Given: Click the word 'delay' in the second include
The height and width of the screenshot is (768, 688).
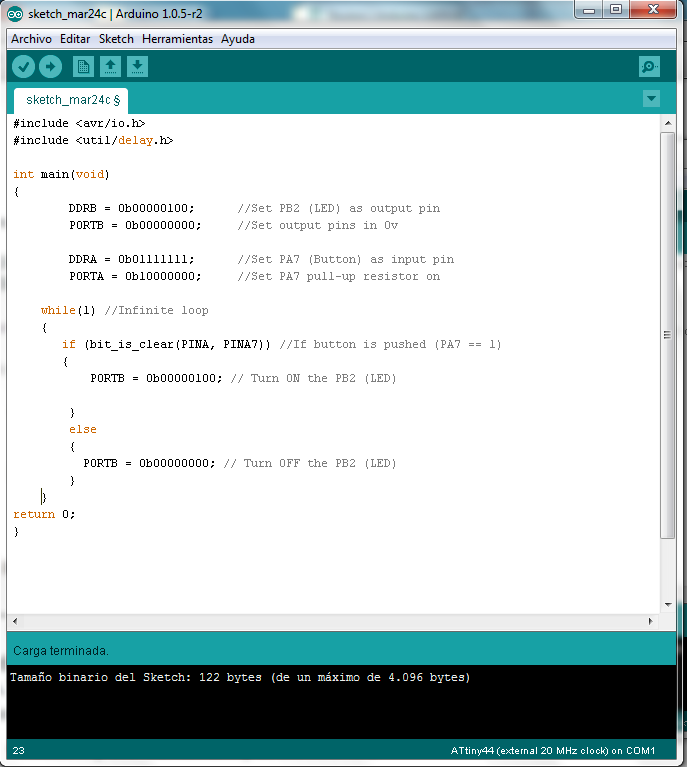Looking at the screenshot, I should (x=136, y=141).
